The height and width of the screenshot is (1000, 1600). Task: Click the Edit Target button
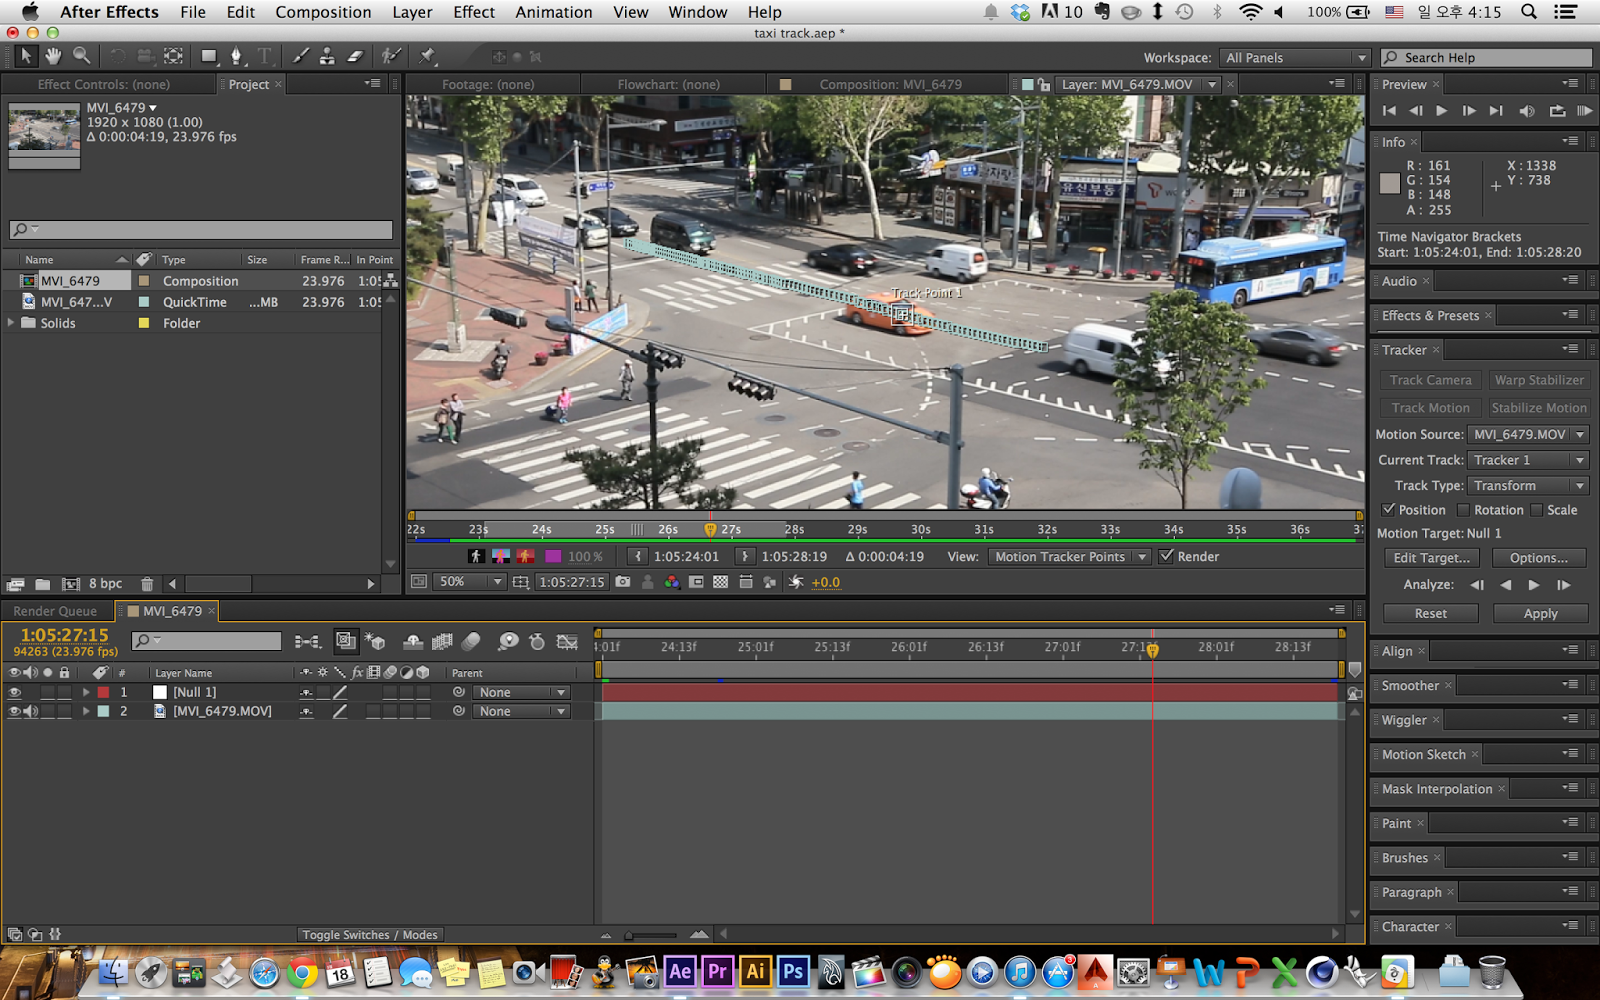[x=1431, y=558]
